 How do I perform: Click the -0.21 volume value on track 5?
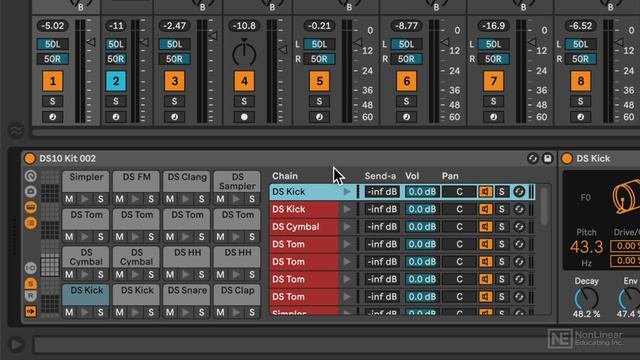pyautogui.click(x=319, y=26)
